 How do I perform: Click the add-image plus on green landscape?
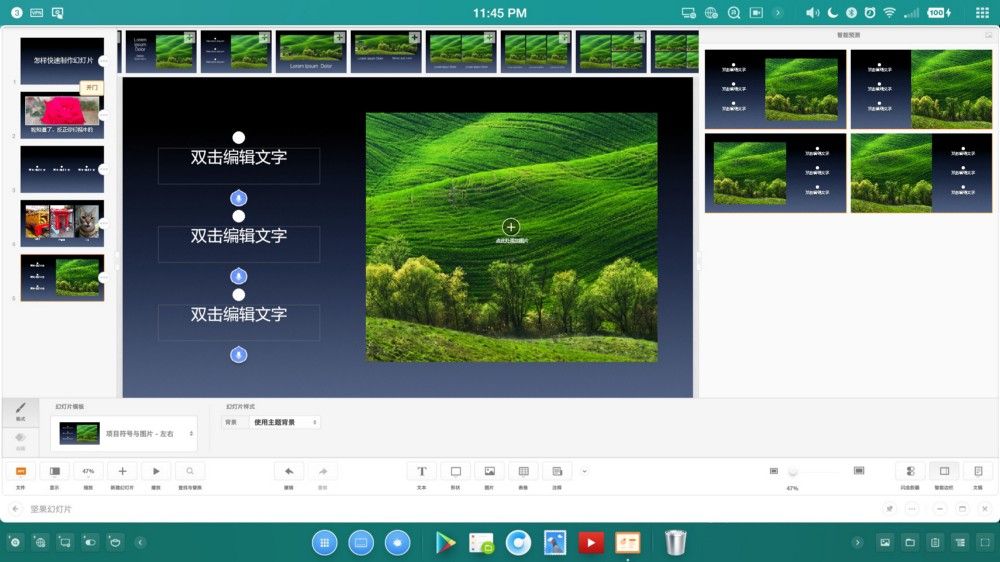(x=511, y=227)
